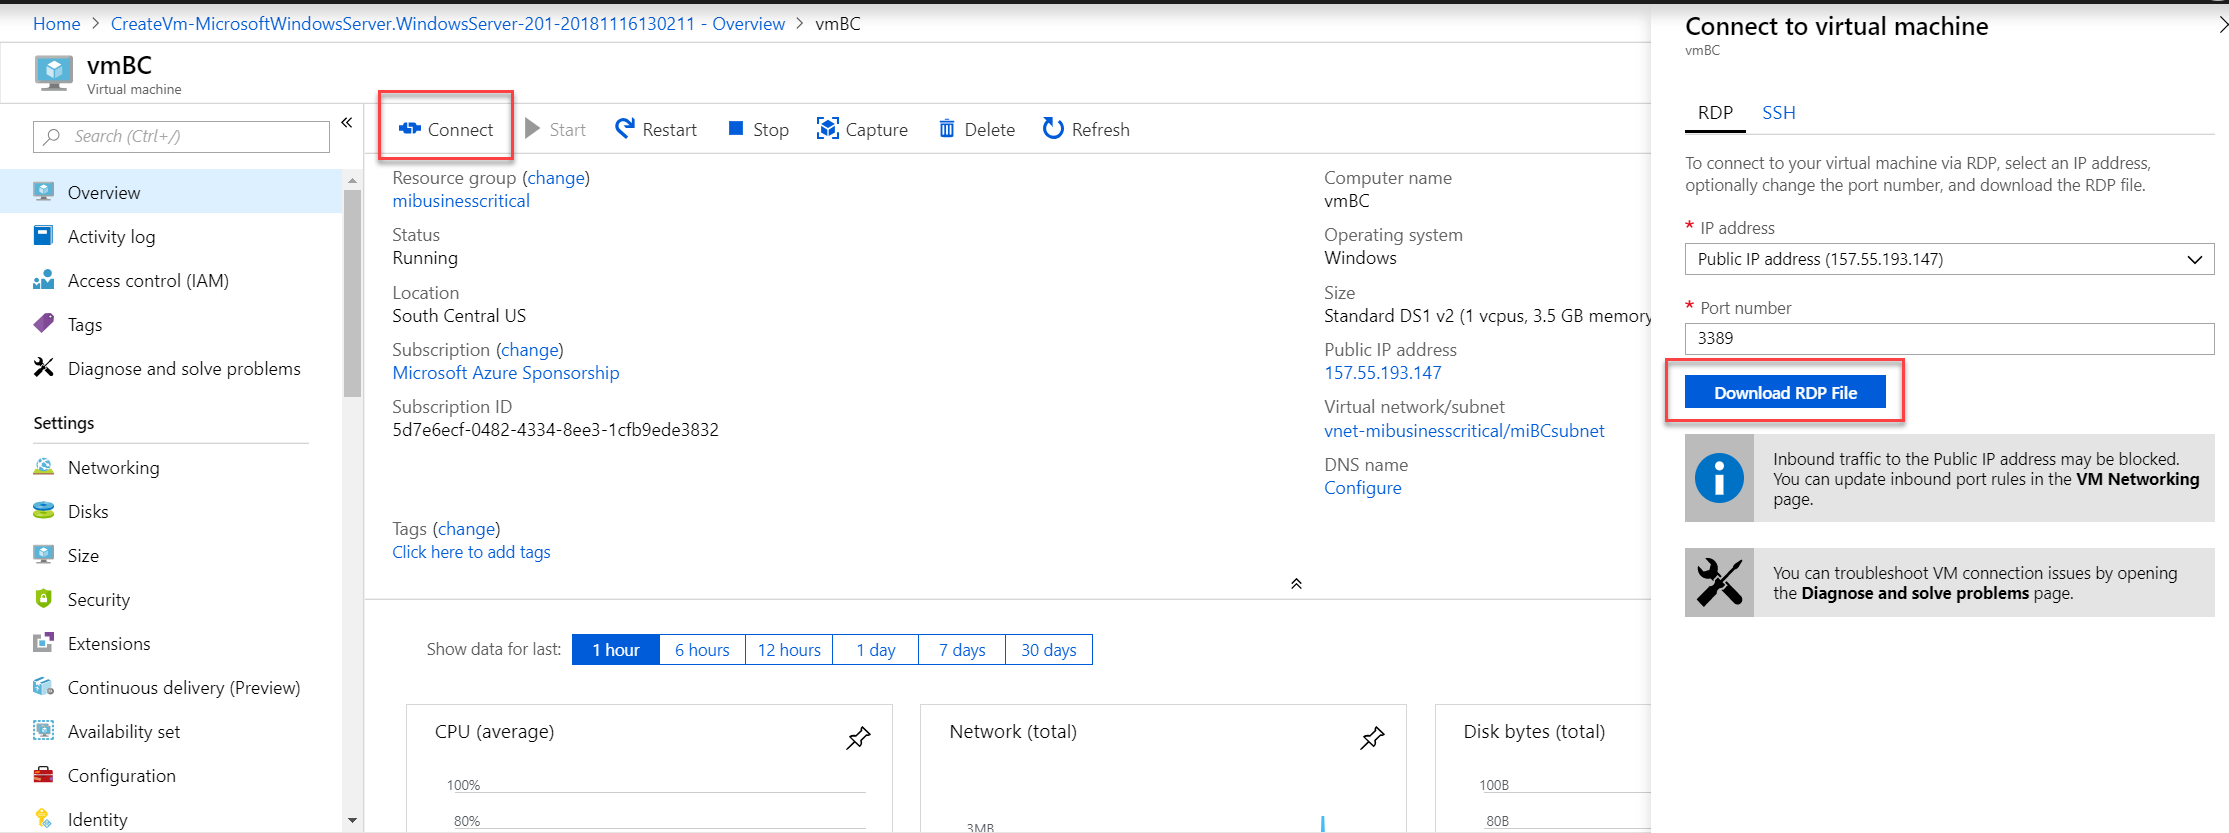Click the Connect toolbar icon
The height and width of the screenshot is (833, 2229).
(x=410, y=129)
